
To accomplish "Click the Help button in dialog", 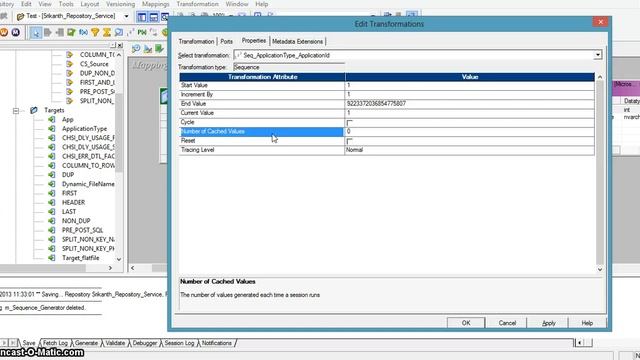I will (587, 323).
